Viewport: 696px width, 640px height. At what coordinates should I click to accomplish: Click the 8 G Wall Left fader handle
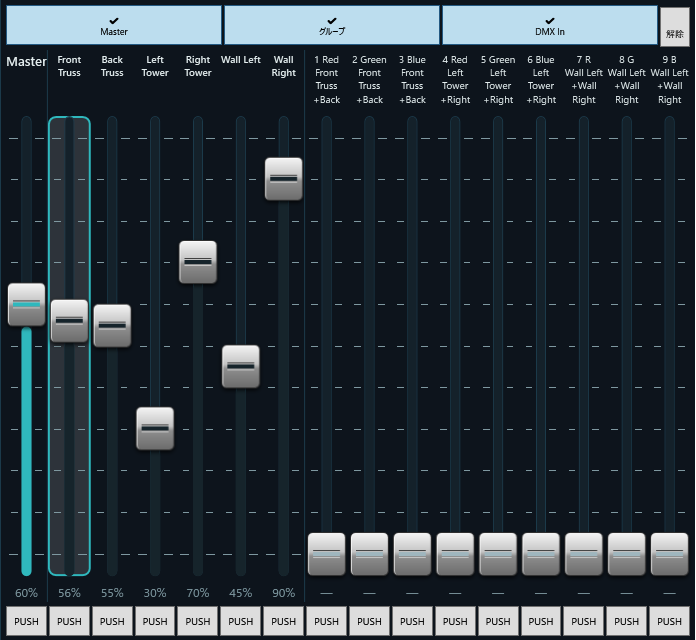click(626, 554)
